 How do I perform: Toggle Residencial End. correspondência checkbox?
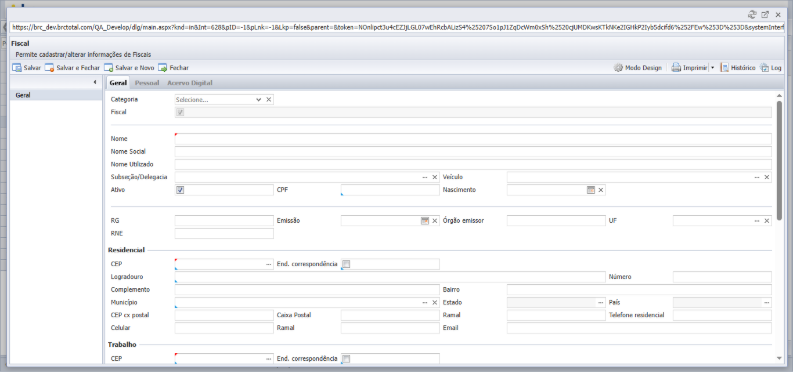pyautogui.click(x=346, y=264)
